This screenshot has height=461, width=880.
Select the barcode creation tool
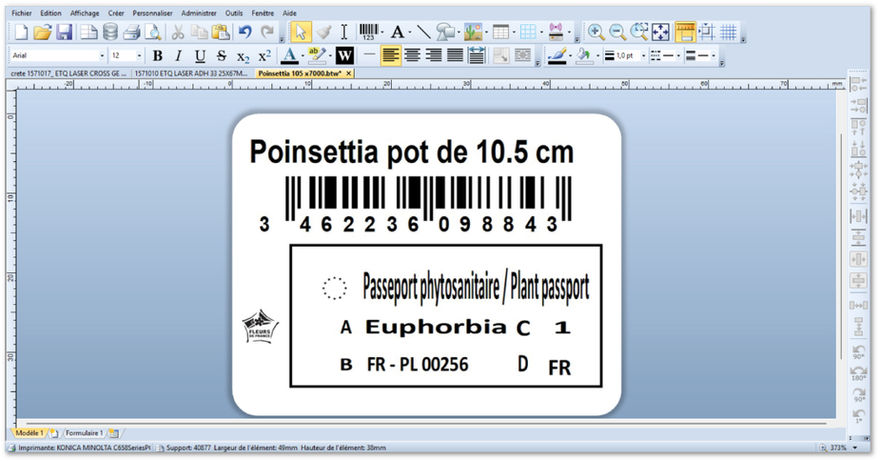(x=368, y=32)
